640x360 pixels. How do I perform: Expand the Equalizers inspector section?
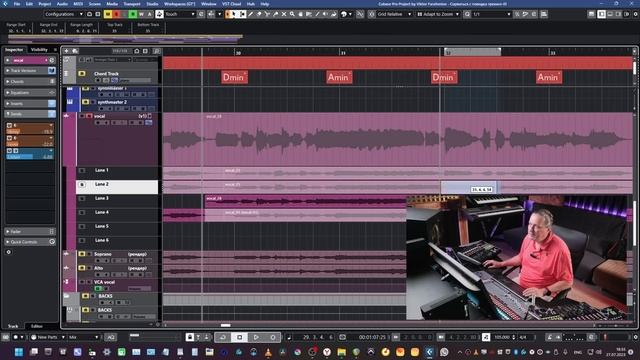pyautogui.click(x=29, y=93)
